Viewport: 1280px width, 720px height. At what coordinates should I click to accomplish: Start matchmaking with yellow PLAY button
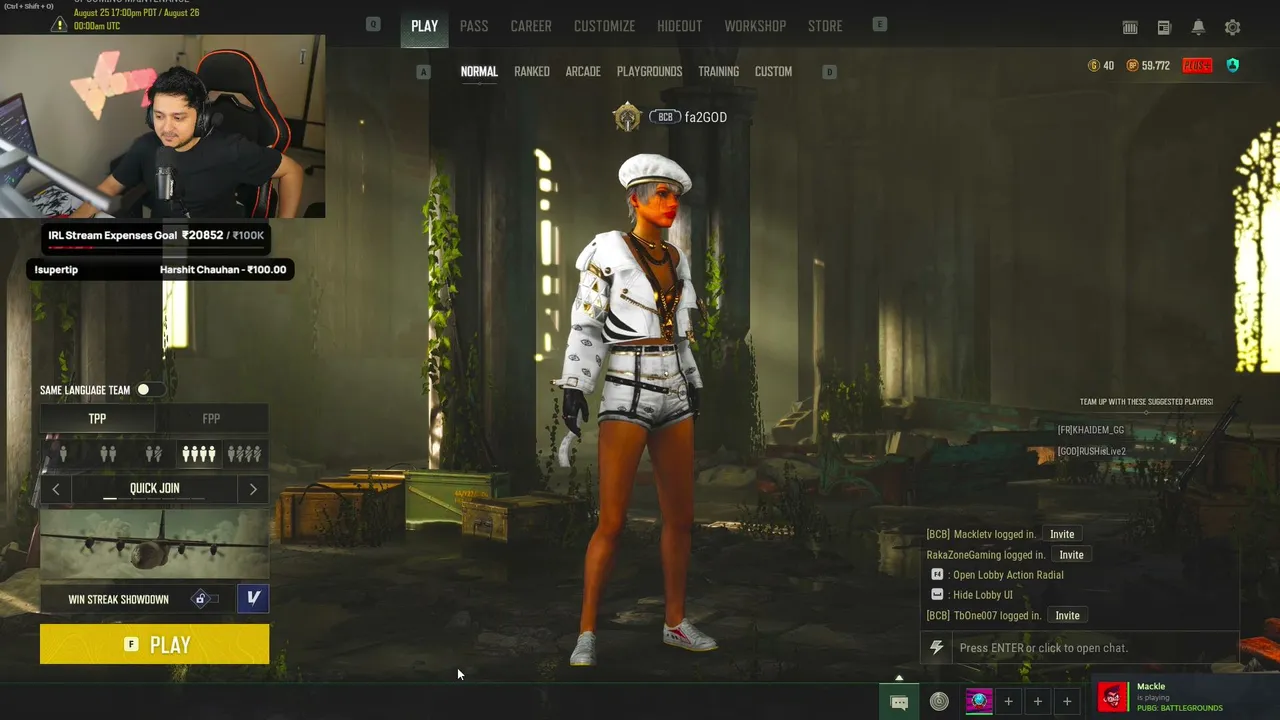[x=155, y=645]
